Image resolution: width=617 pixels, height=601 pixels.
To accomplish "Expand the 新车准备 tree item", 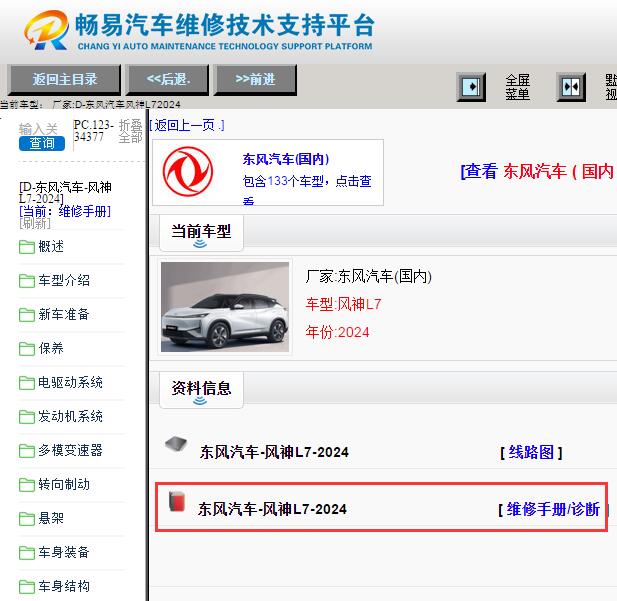I will coord(64,314).
